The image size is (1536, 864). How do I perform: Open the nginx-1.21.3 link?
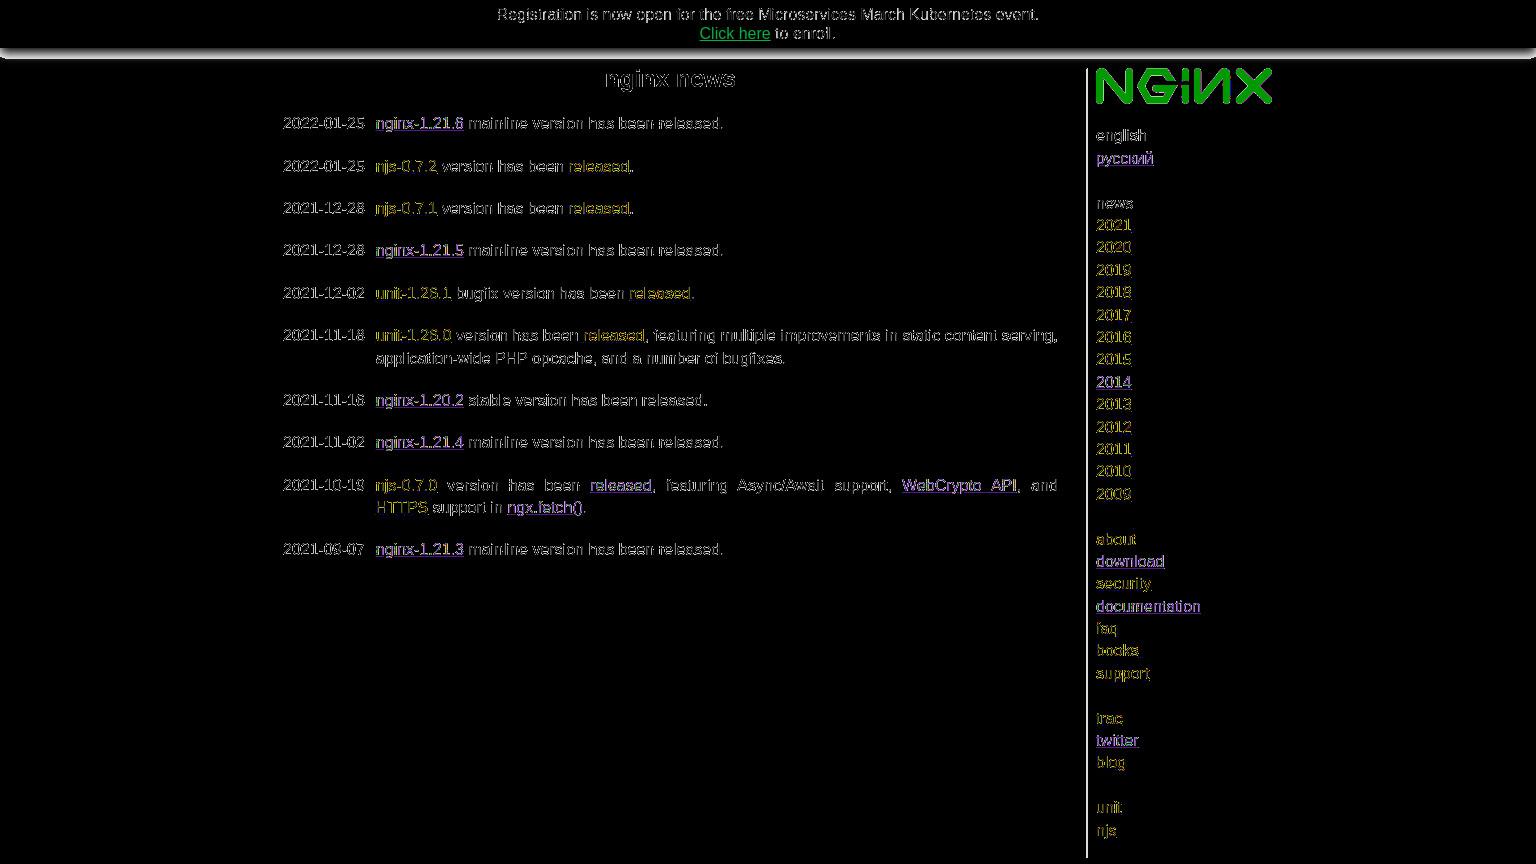point(419,550)
